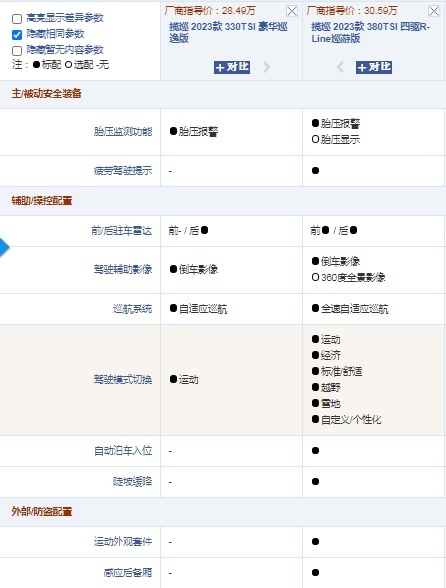Open 前/后驻车雷达 parameter link
This screenshot has height=588, width=446.
tap(122, 231)
